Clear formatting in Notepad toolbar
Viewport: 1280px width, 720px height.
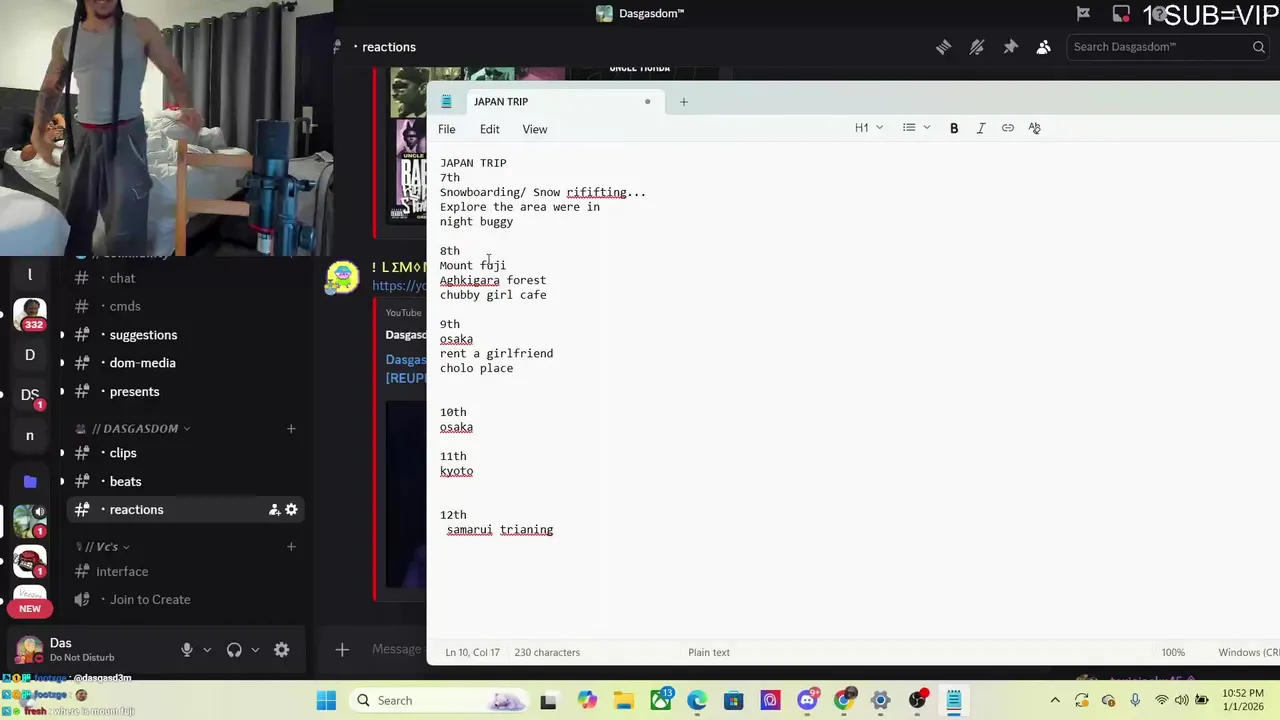1035,128
